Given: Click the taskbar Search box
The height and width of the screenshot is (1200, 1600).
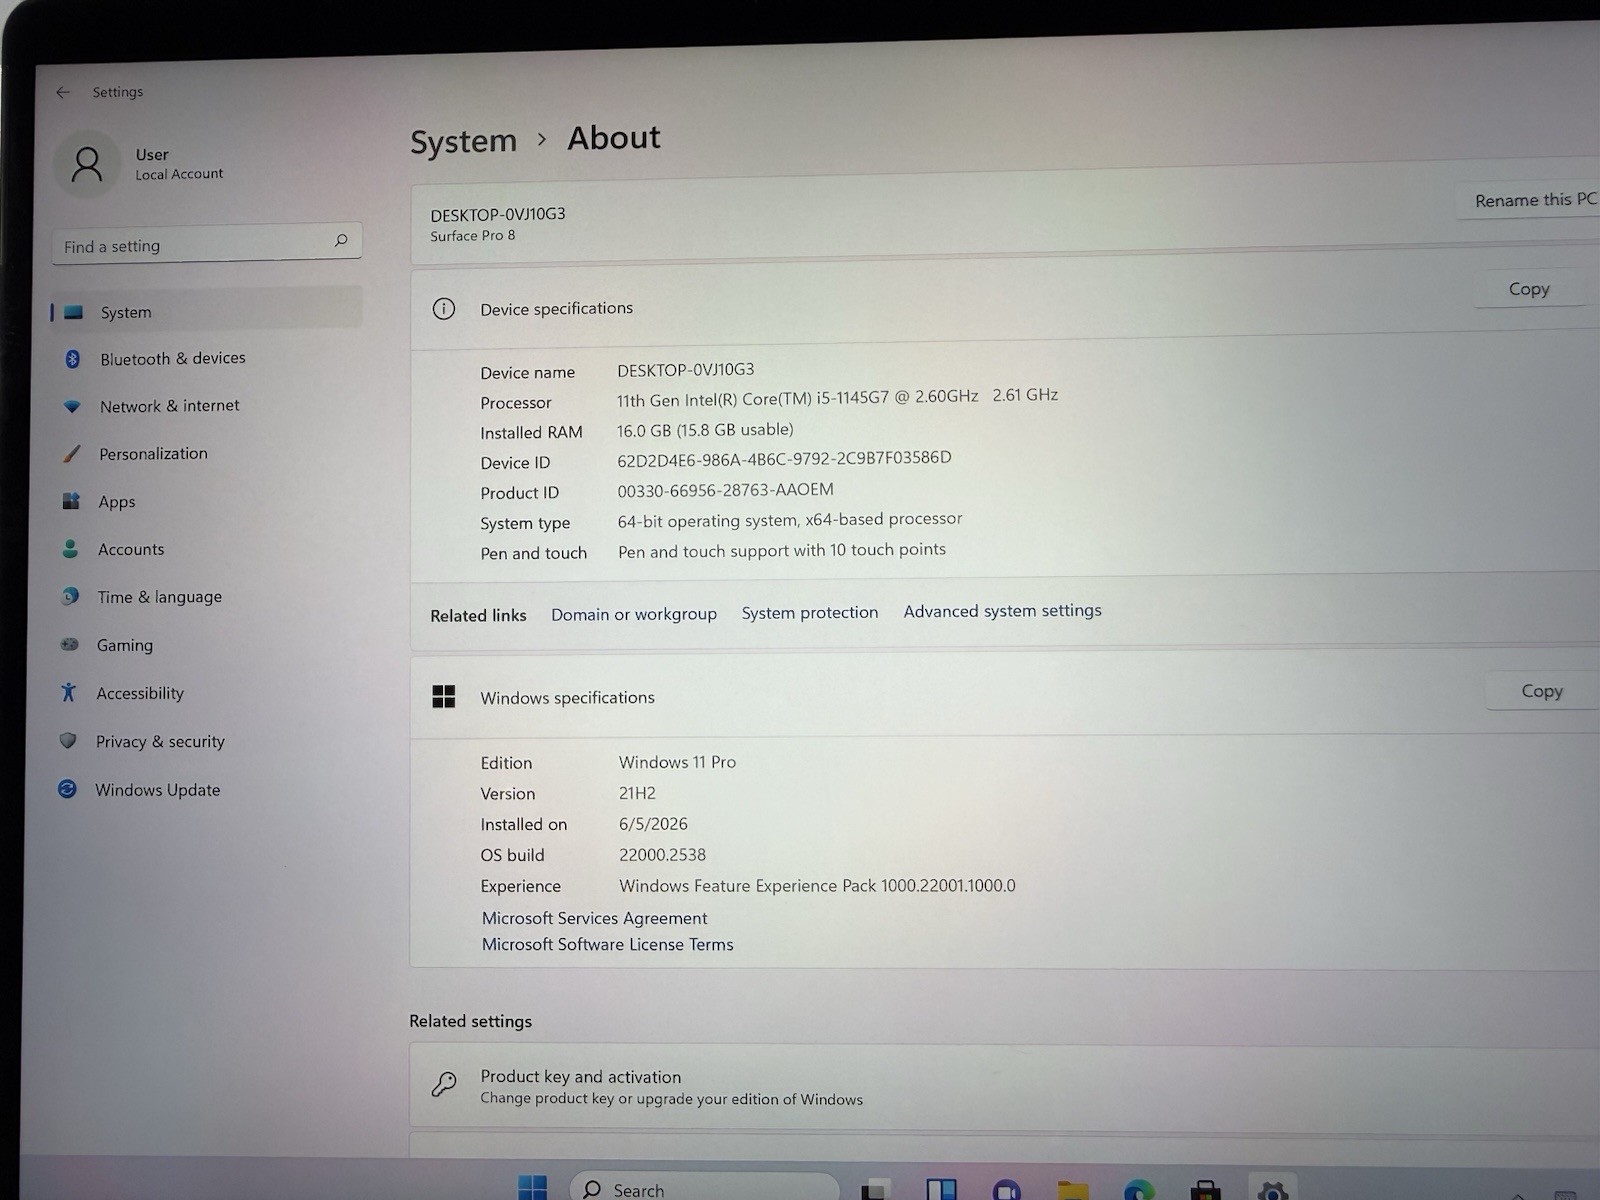Looking at the screenshot, I should pos(704,1188).
